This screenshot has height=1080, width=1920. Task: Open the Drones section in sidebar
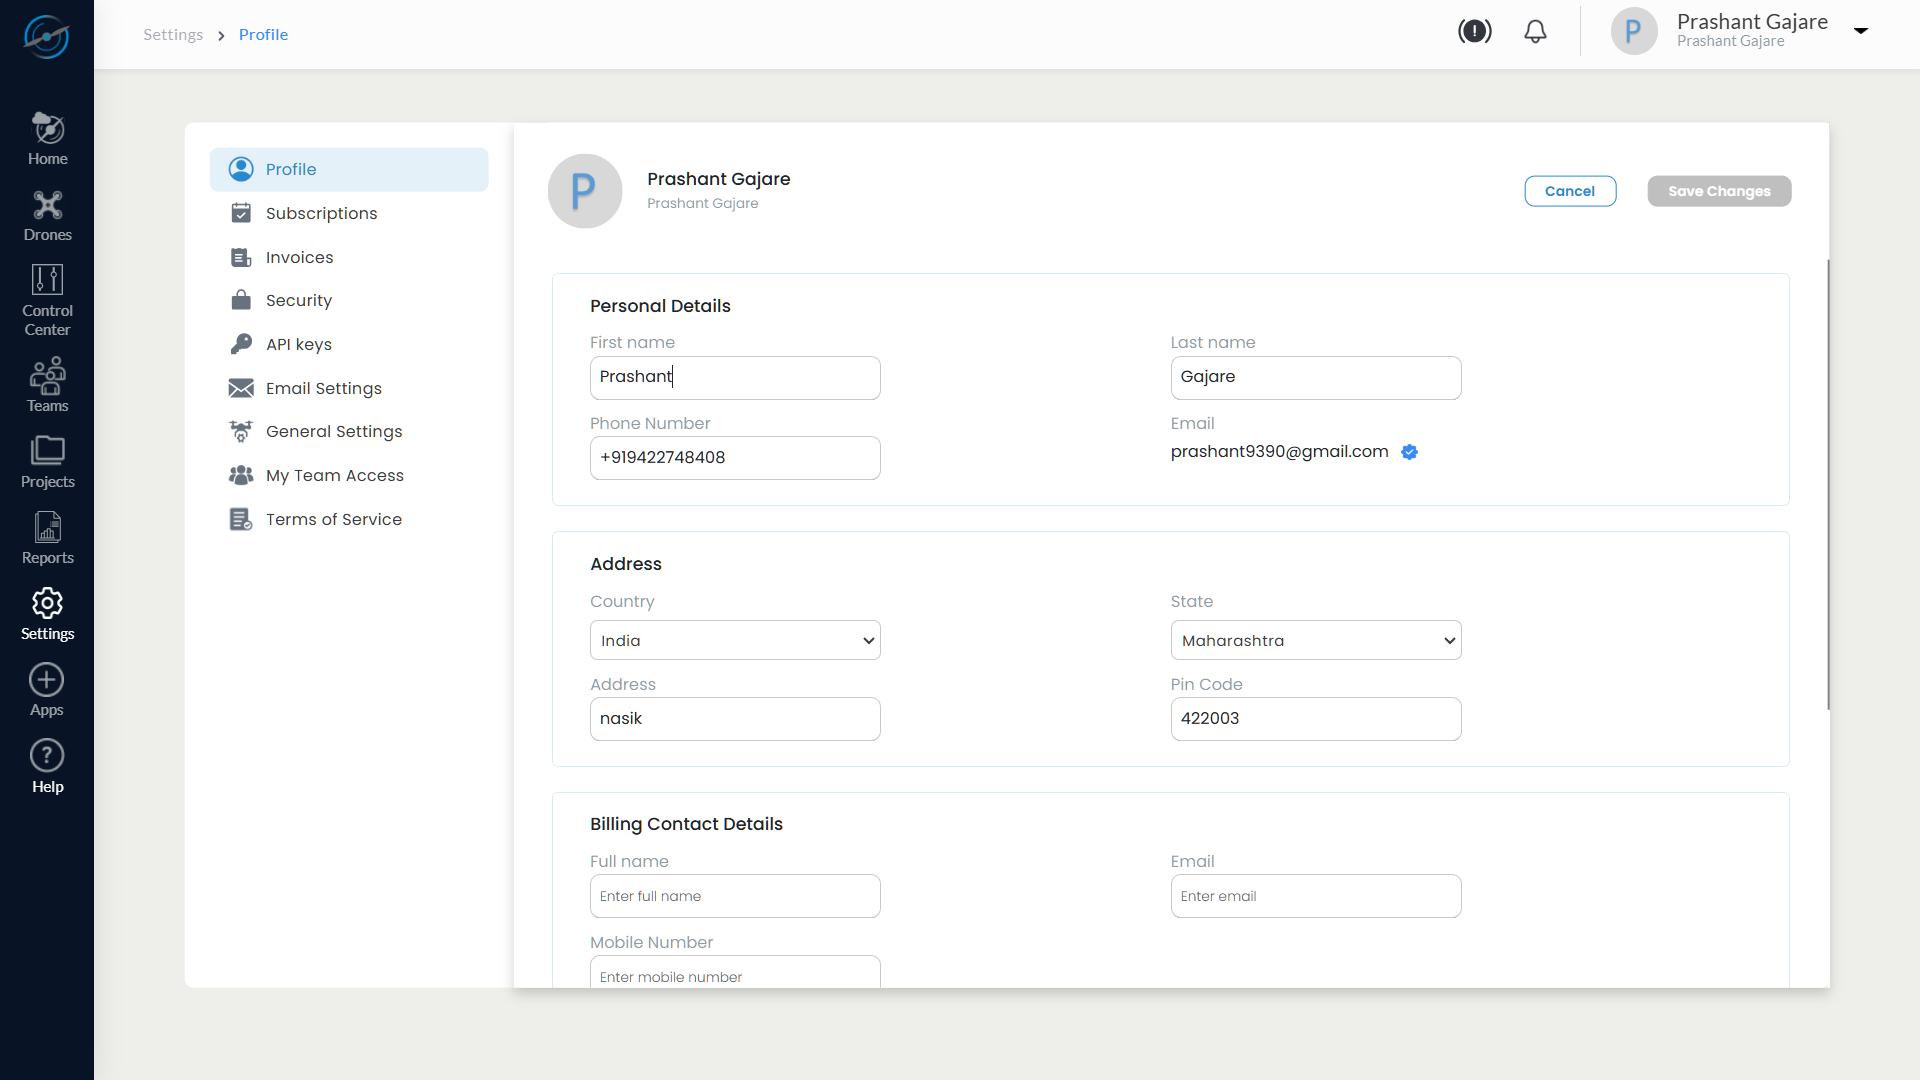click(x=47, y=216)
